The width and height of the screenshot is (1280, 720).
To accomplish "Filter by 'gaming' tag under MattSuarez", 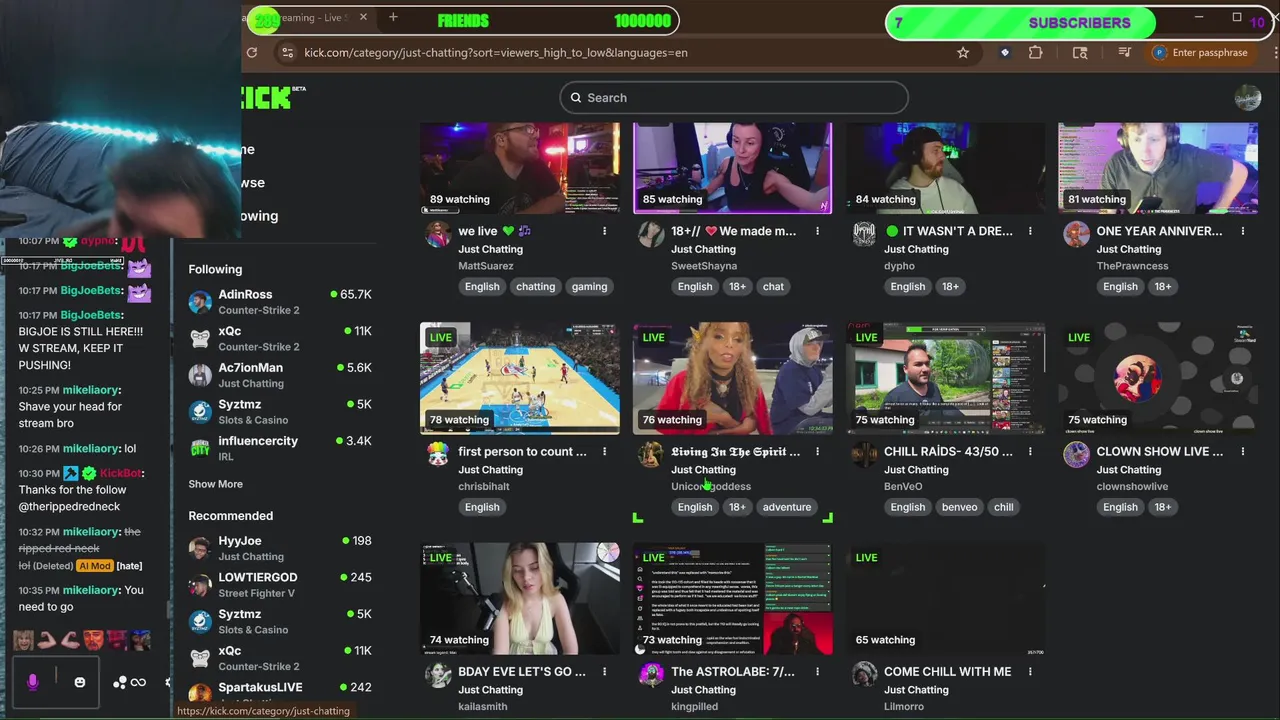I will [589, 286].
